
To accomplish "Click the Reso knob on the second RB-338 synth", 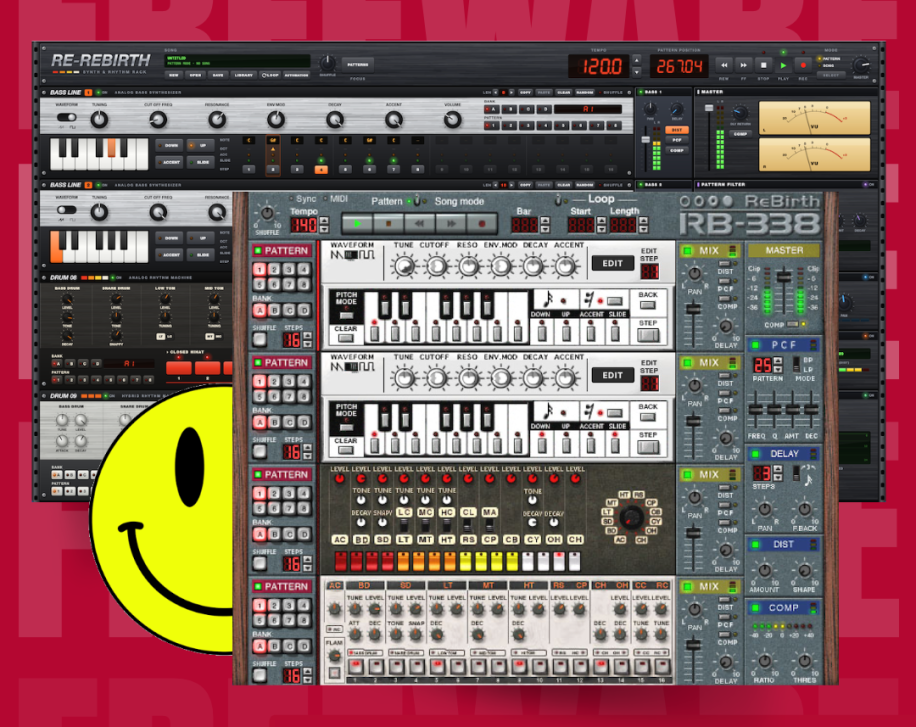I will [x=468, y=378].
